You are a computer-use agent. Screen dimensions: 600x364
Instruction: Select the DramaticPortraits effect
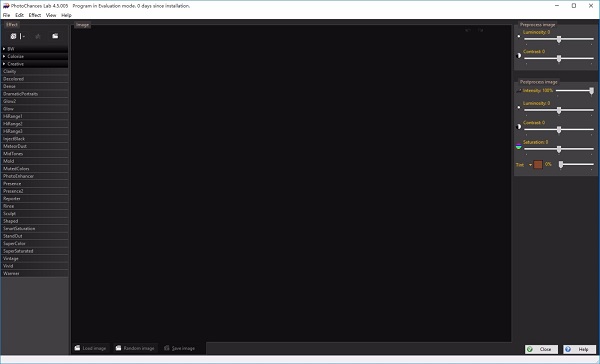tap(34, 94)
